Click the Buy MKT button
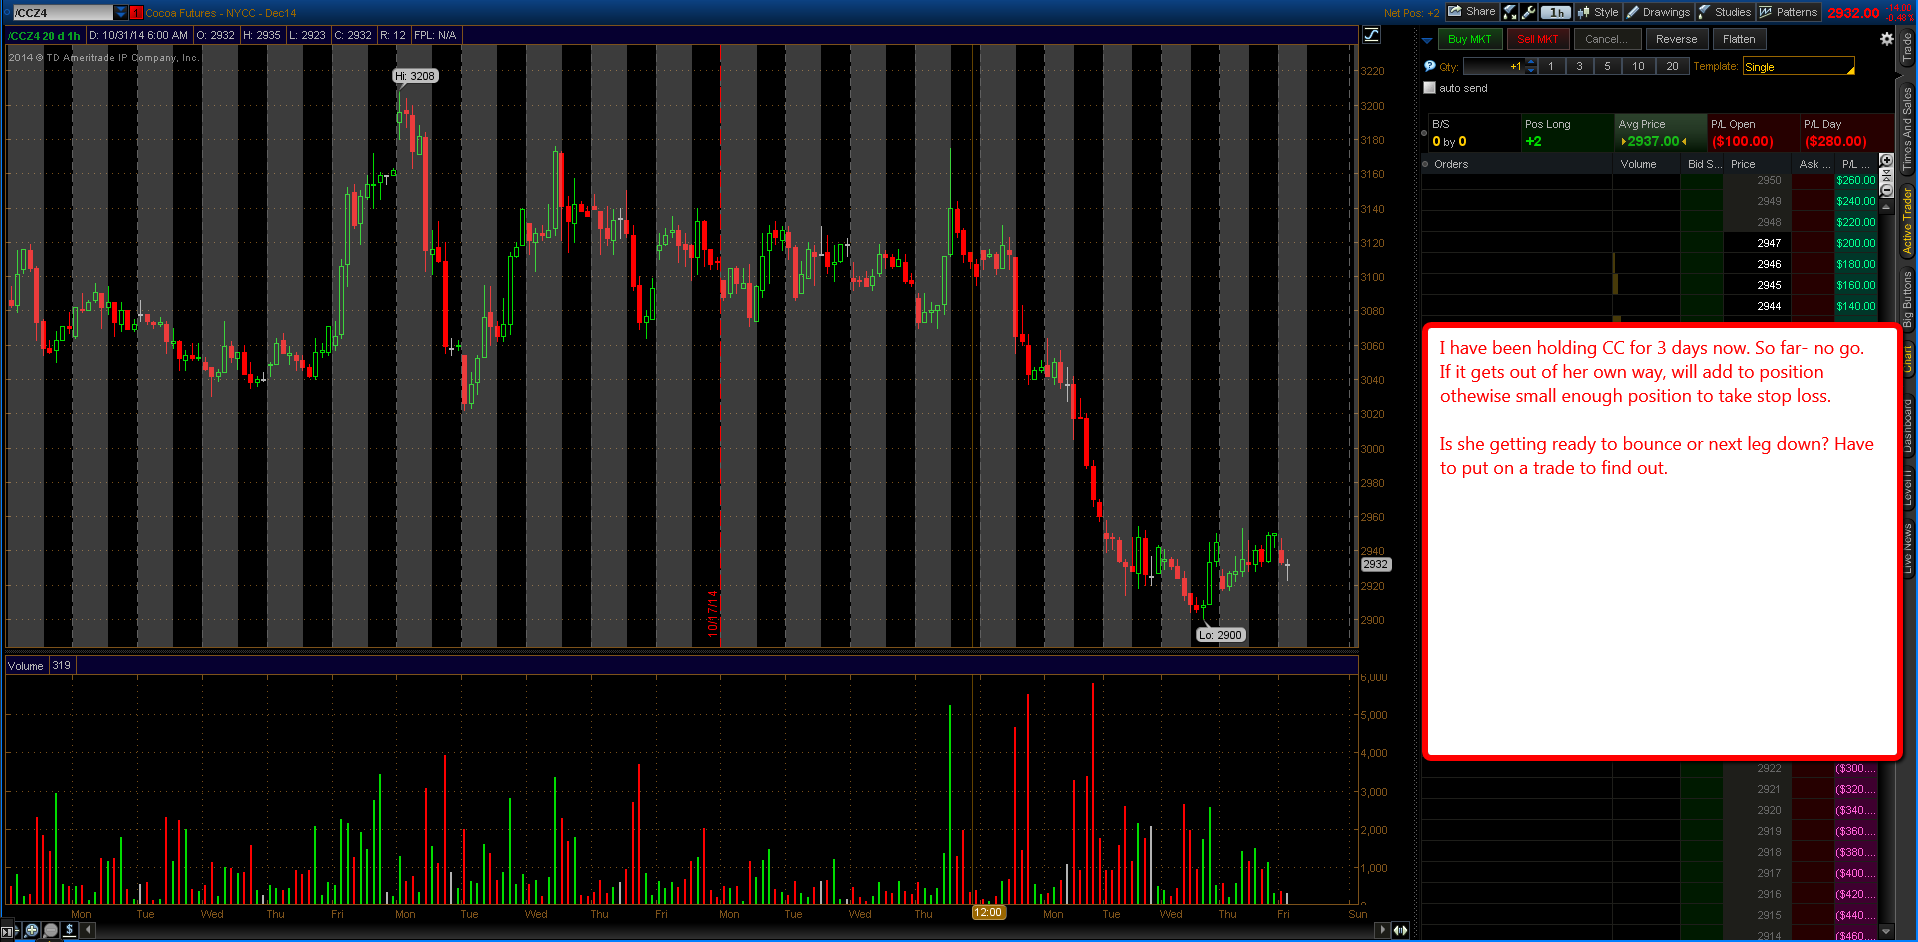This screenshot has height=942, width=1918. coord(1469,39)
